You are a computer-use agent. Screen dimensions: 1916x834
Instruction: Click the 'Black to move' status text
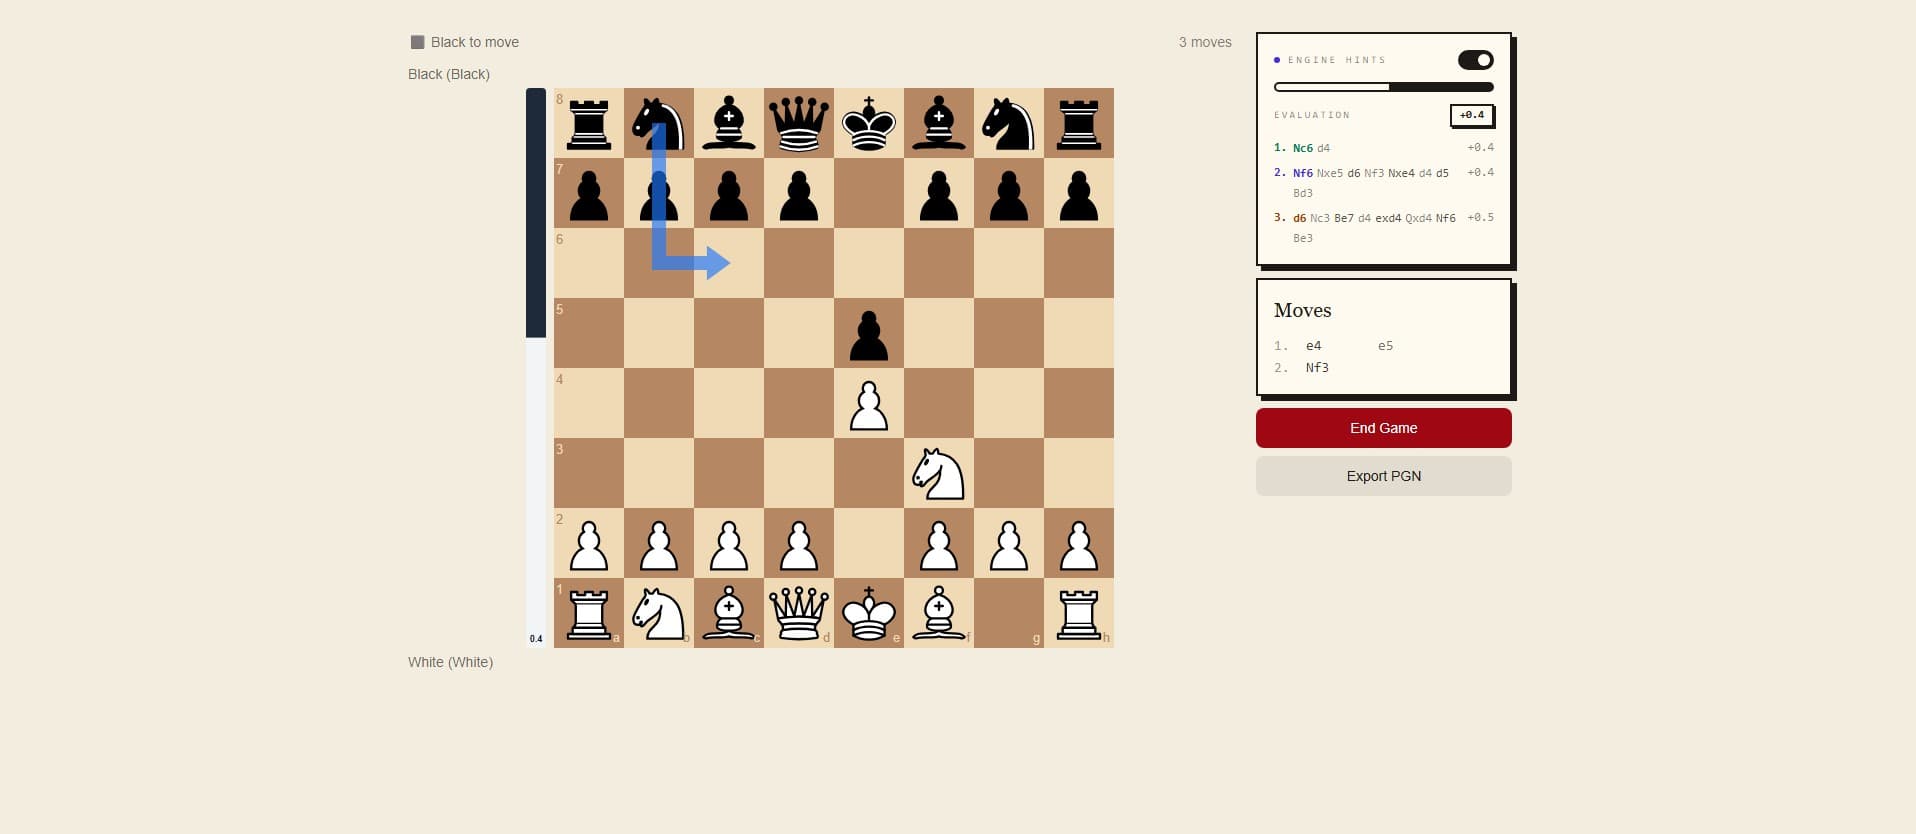tap(475, 42)
